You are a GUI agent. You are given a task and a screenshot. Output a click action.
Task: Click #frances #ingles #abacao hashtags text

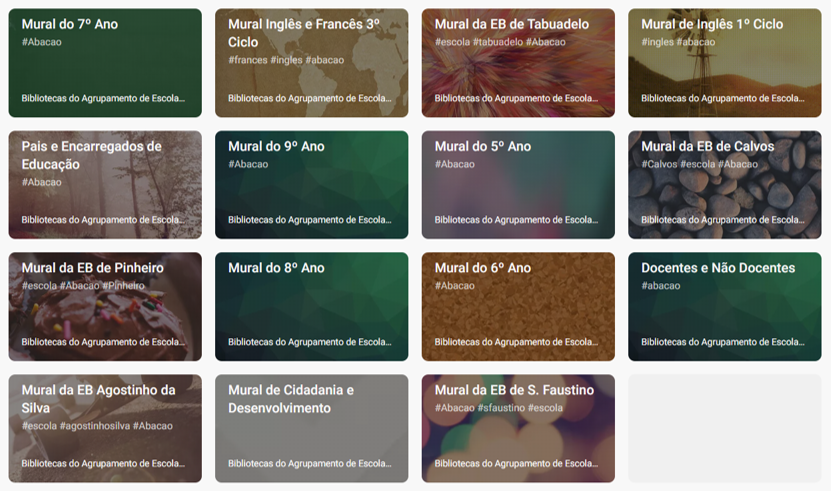(286, 60)
